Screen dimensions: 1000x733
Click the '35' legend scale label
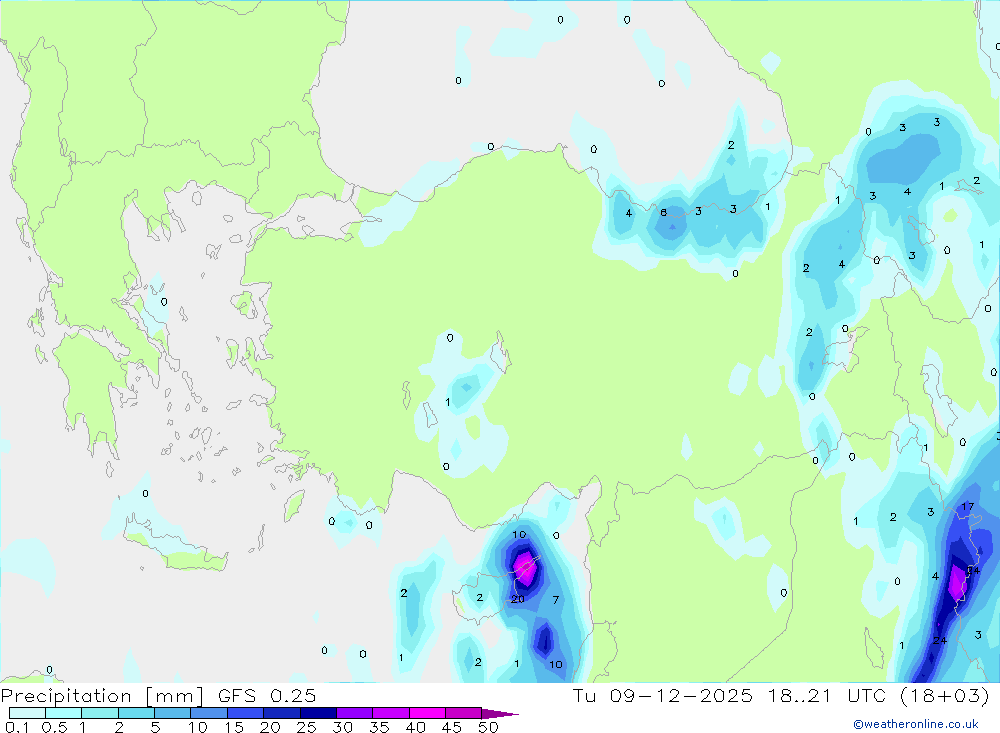[379, 727]
